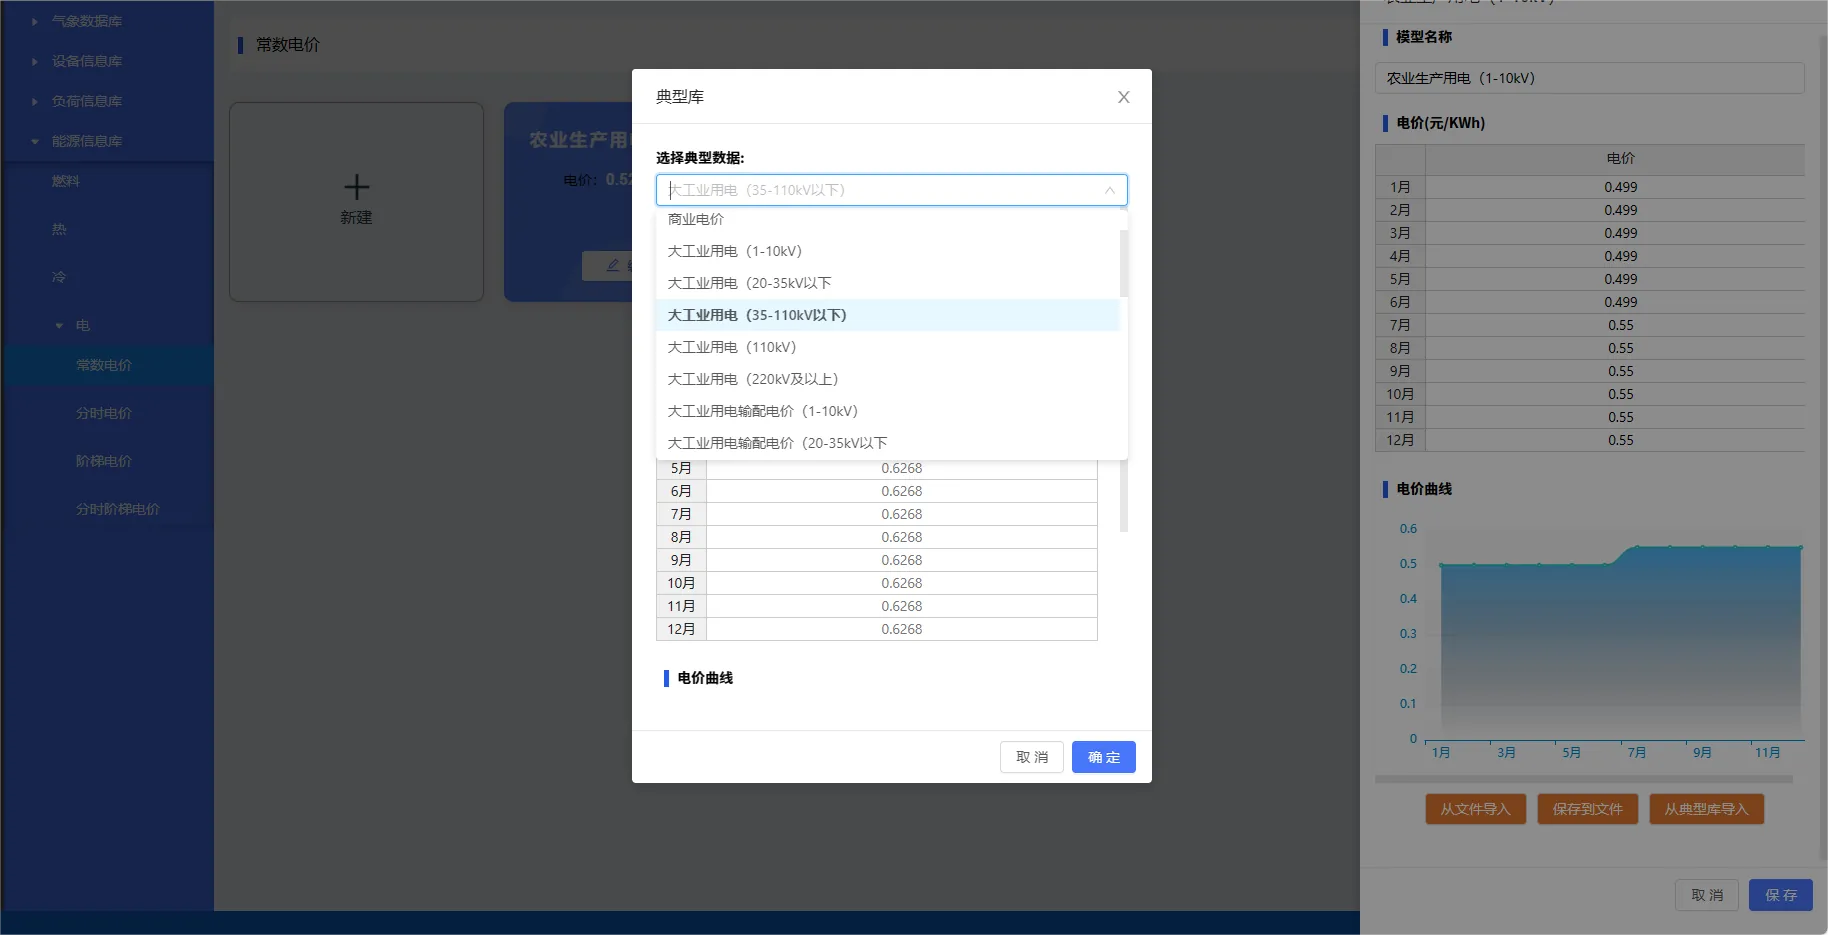Click 10月 row value 0.6268 in dialog
Screen dimensions: 1828x935
tap(902, 583)
